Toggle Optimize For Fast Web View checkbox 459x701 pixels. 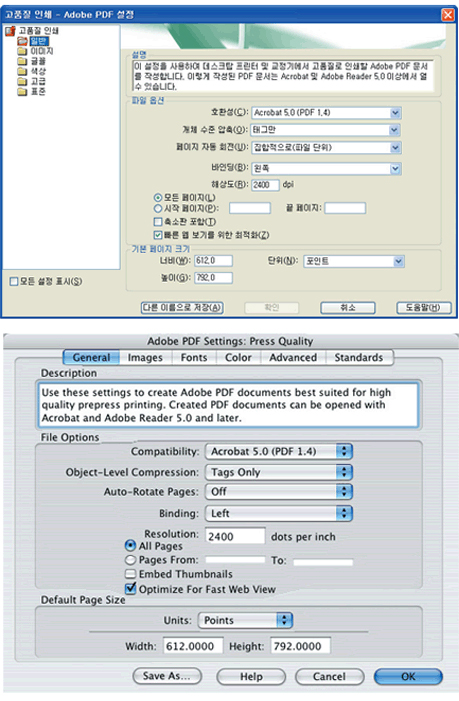coord(131,589)
